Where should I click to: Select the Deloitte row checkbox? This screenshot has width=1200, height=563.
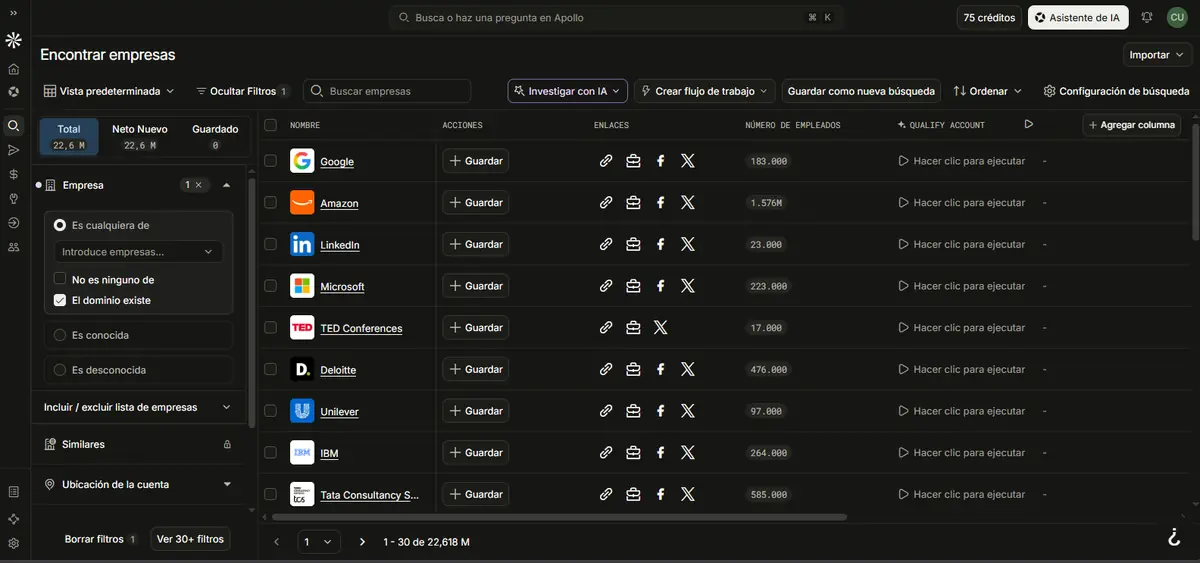coord(270,369)
